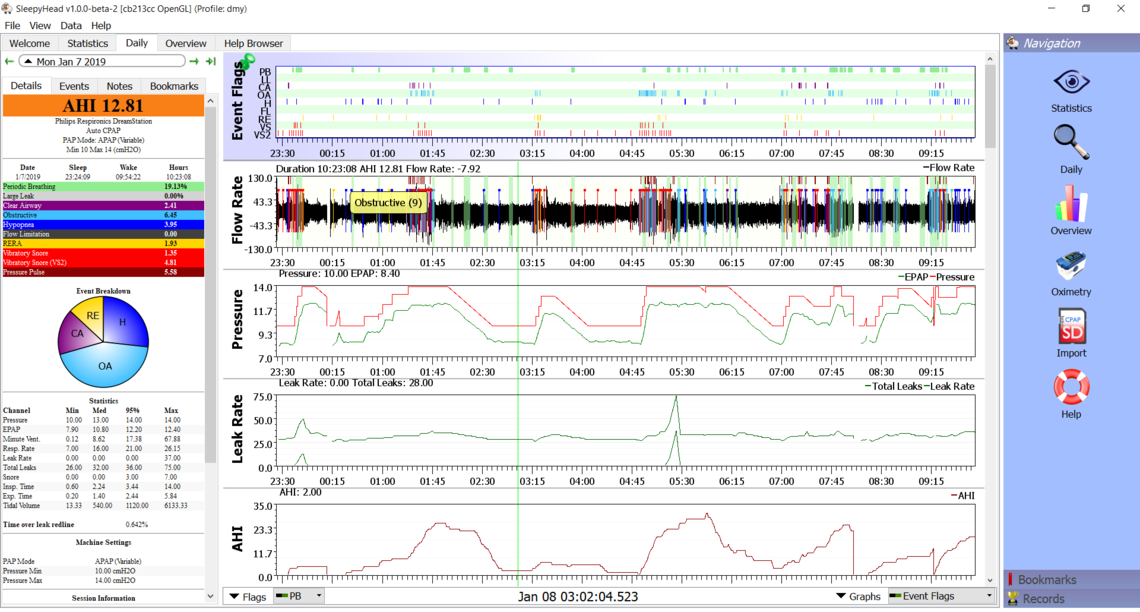This screenshot has height=612, width=1140.
Task: Open the Help lifebuoy icon
Action: (x=1071, y=387)
